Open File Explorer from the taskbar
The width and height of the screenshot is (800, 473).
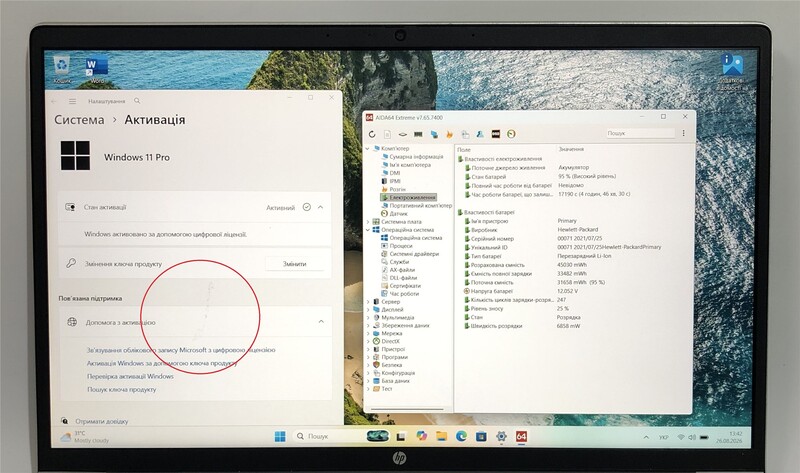(441, 436)
